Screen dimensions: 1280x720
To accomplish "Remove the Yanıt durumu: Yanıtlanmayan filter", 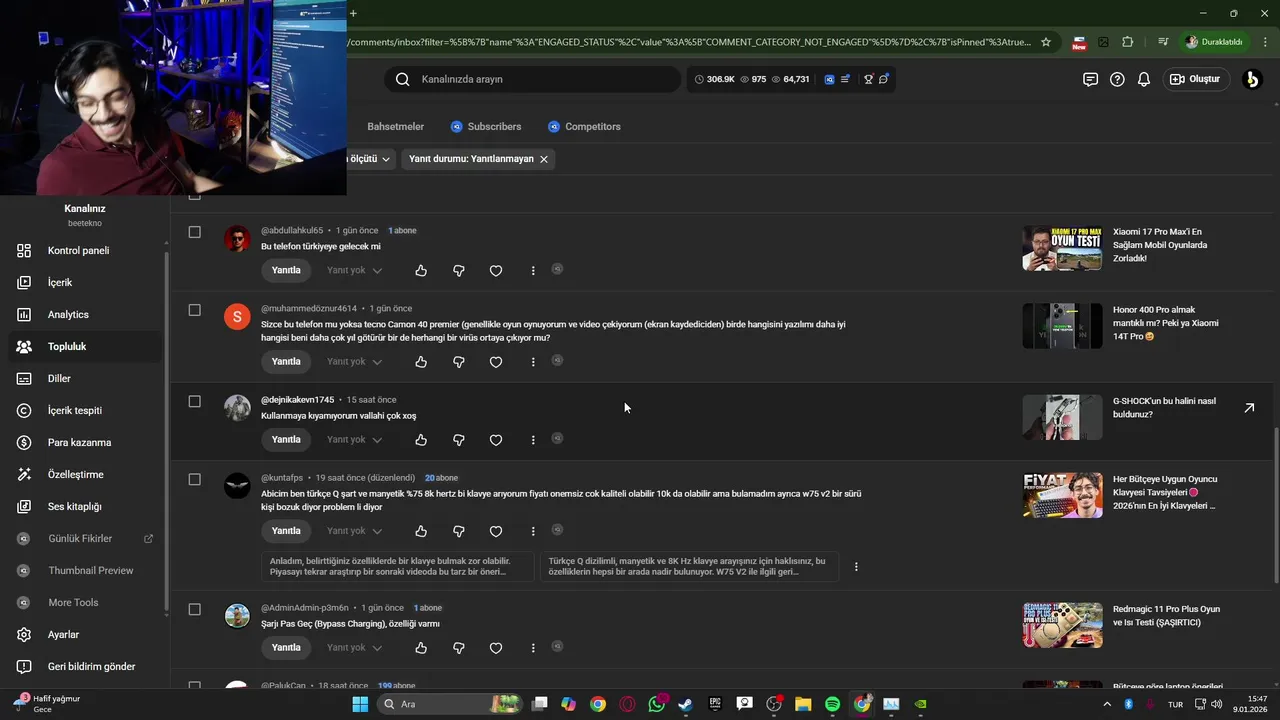I will coord(544,159).
